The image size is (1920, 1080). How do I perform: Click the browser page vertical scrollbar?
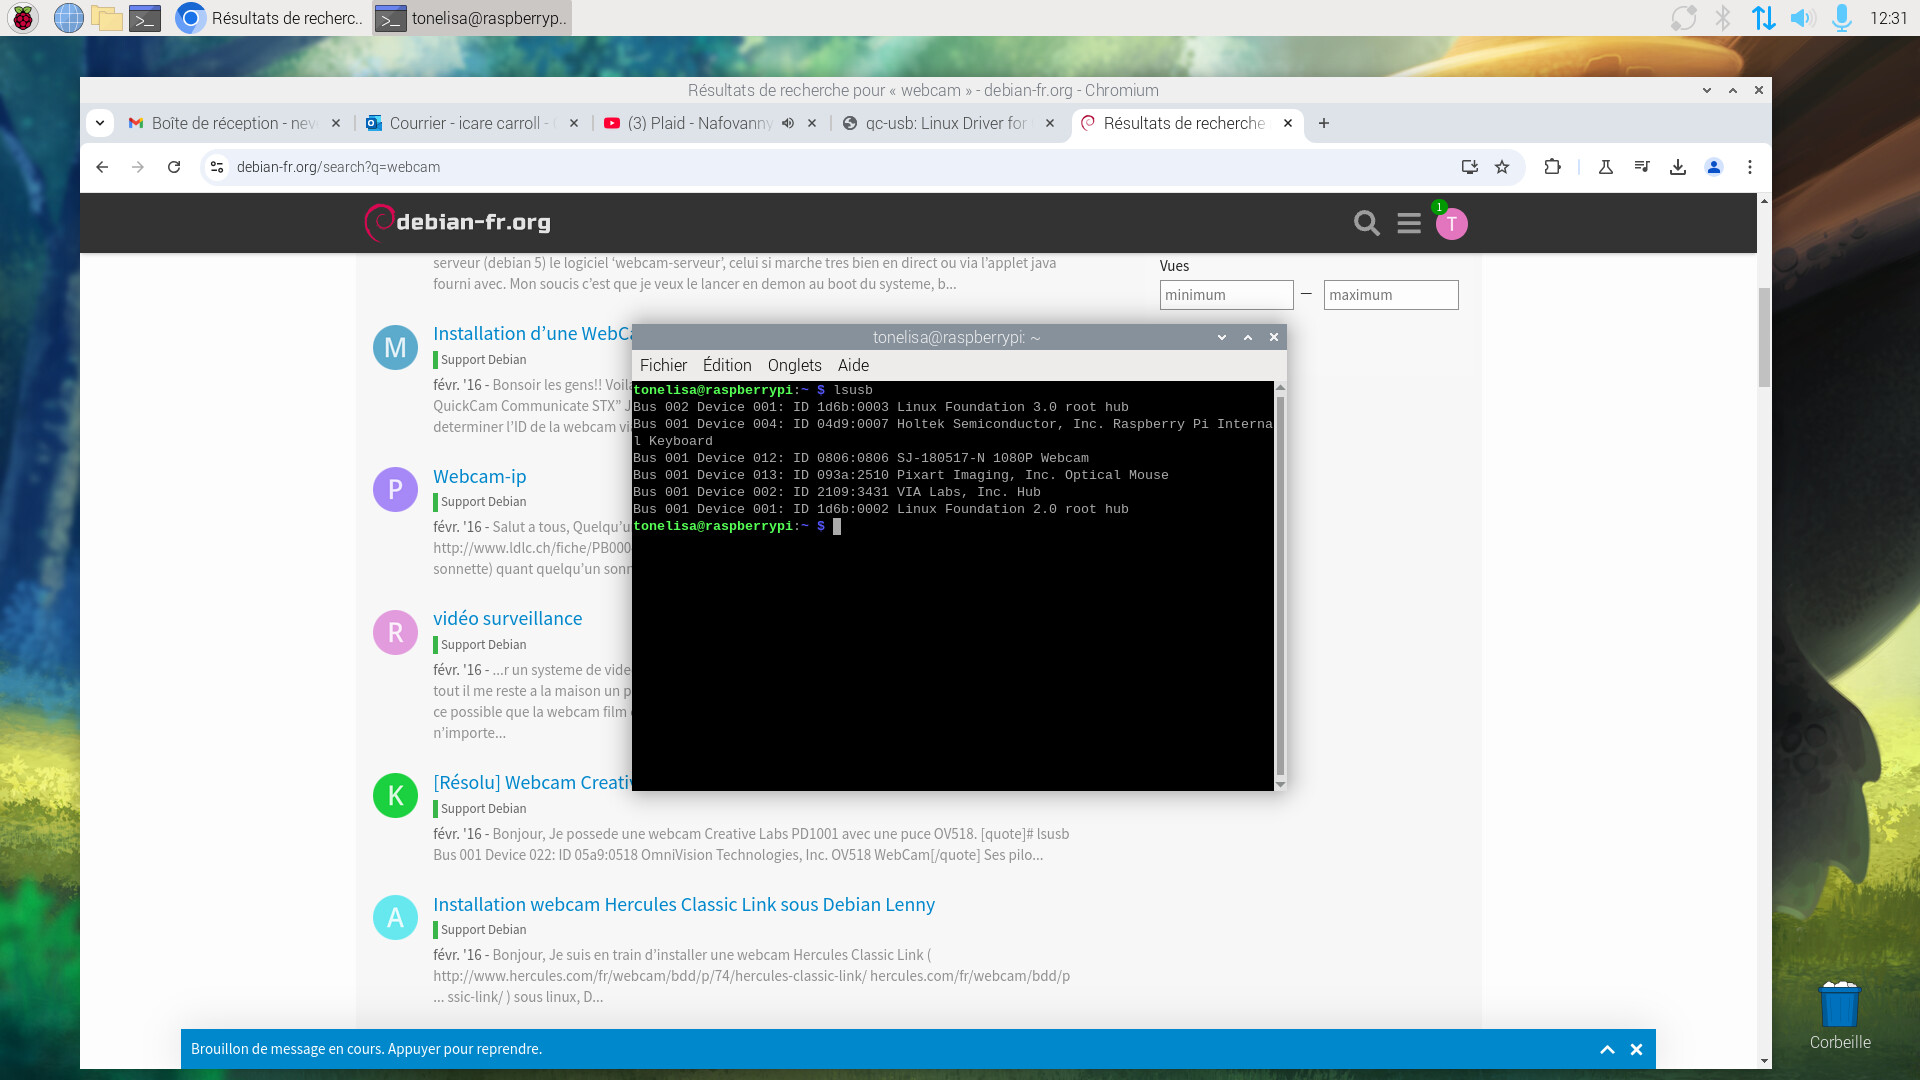click(x=1764, y=338)
